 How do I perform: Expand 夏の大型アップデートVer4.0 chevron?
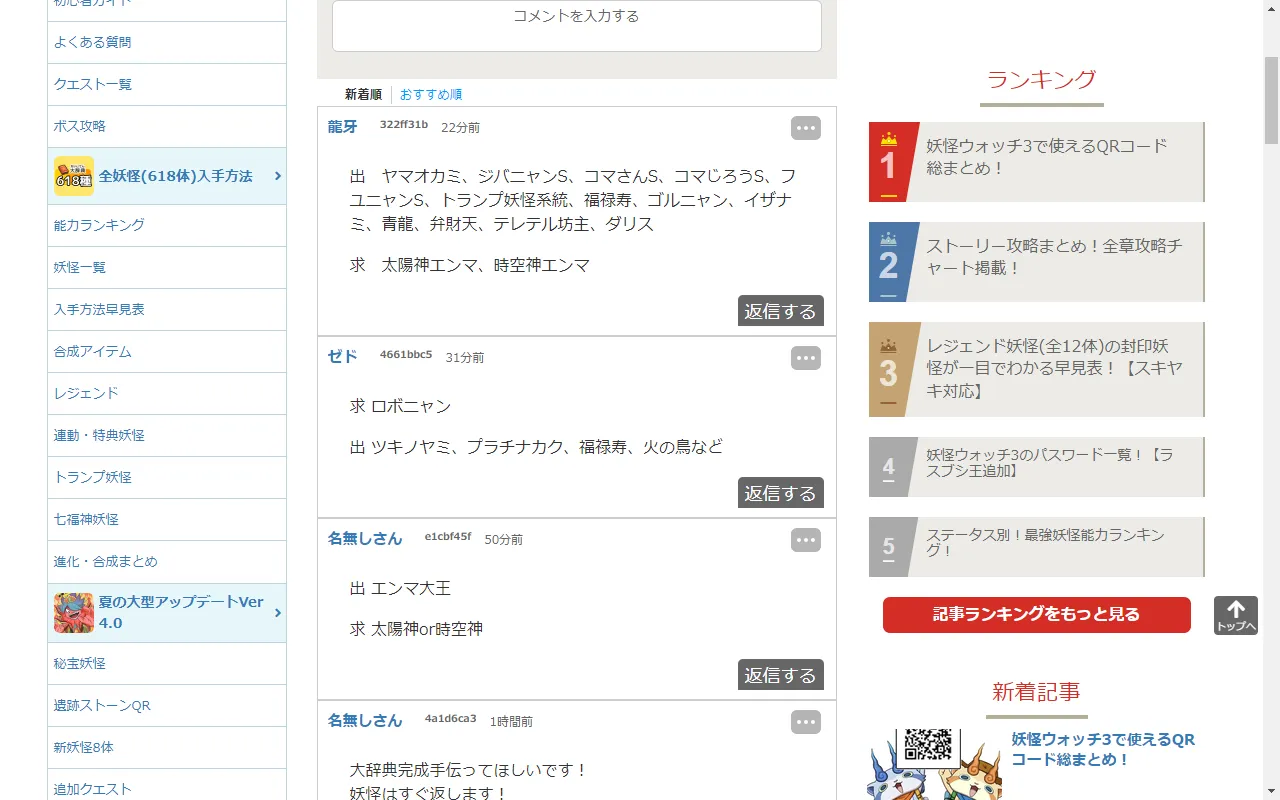pyautogui.click(x=277, y=613)
